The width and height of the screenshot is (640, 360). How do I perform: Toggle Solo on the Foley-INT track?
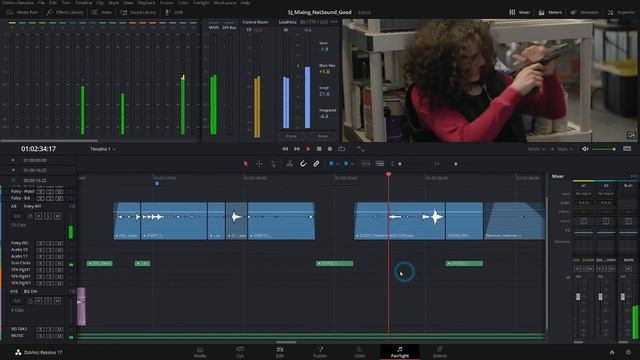point(48,216)
